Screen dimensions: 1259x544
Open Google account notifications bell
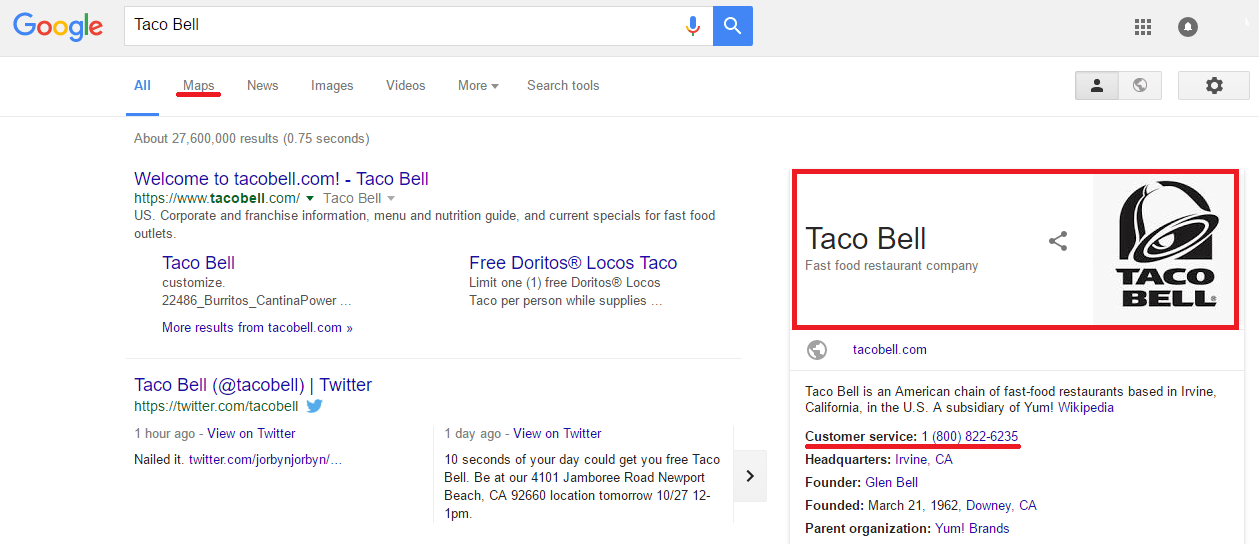coord(1188,27)
